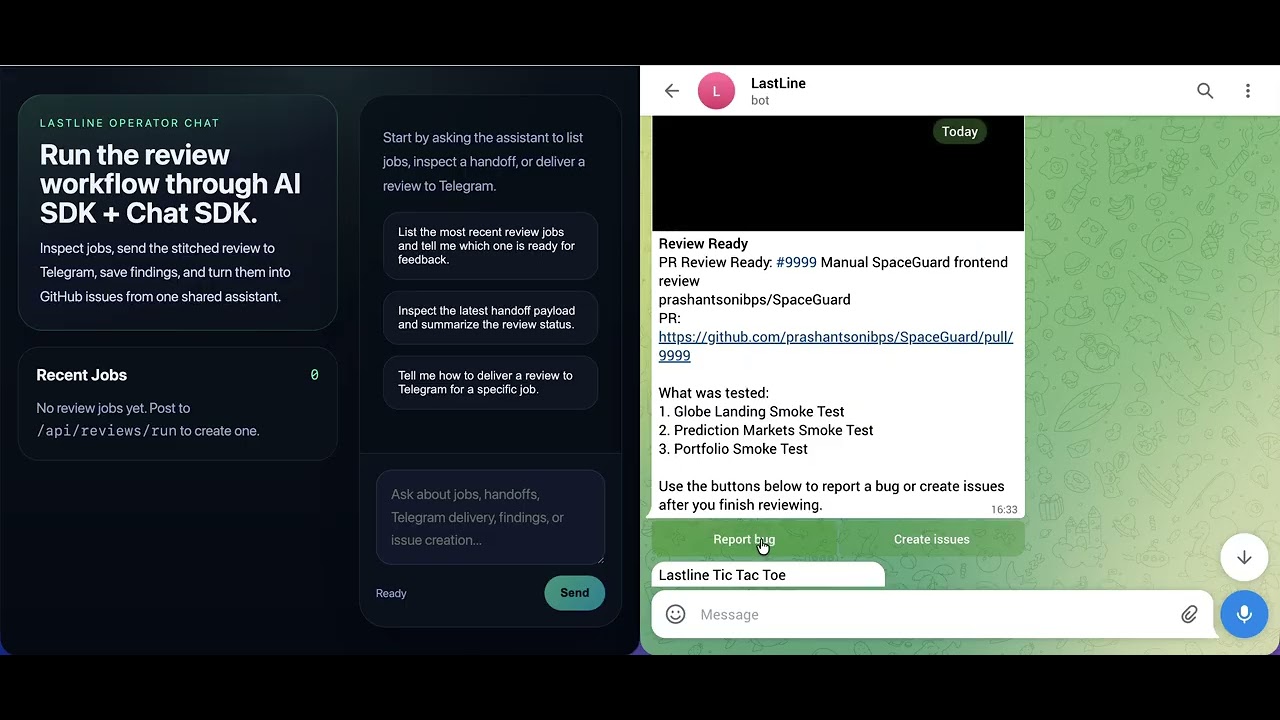Screen dimensions: 1280x720
Task: Focus the Telegram Message input field
Action: pos(932,614)
